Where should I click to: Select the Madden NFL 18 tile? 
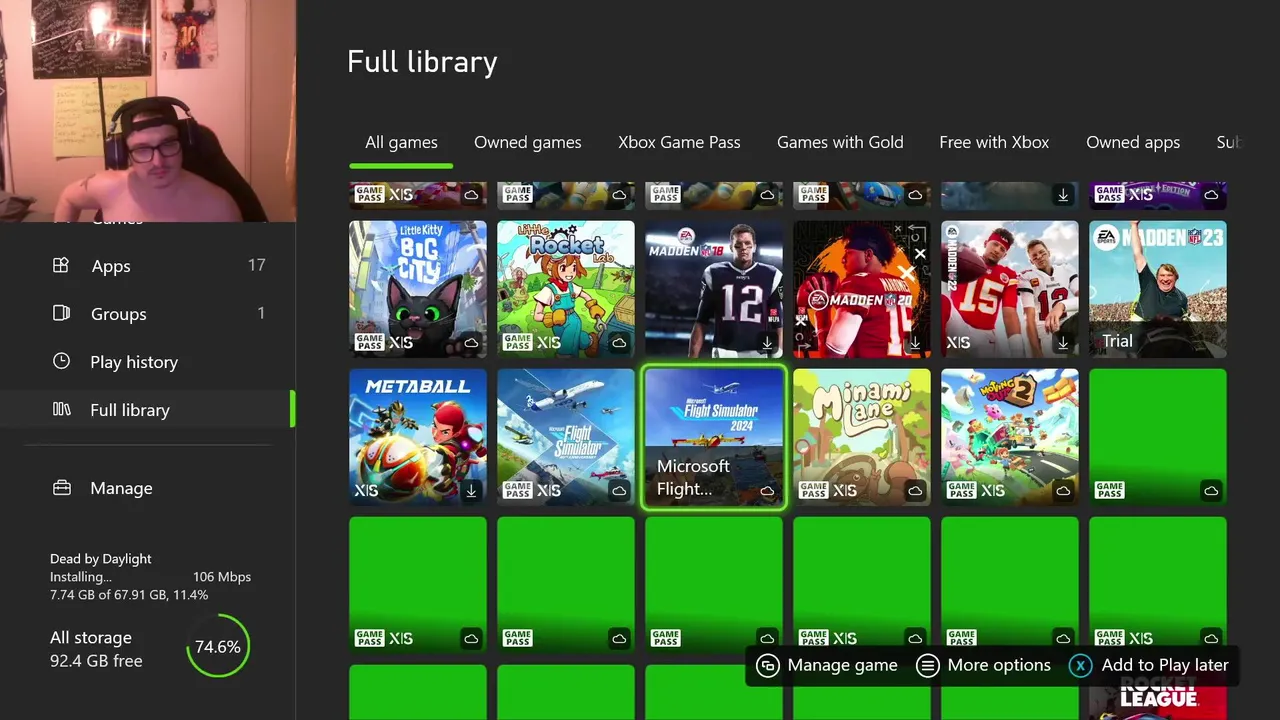coord(714,289)
